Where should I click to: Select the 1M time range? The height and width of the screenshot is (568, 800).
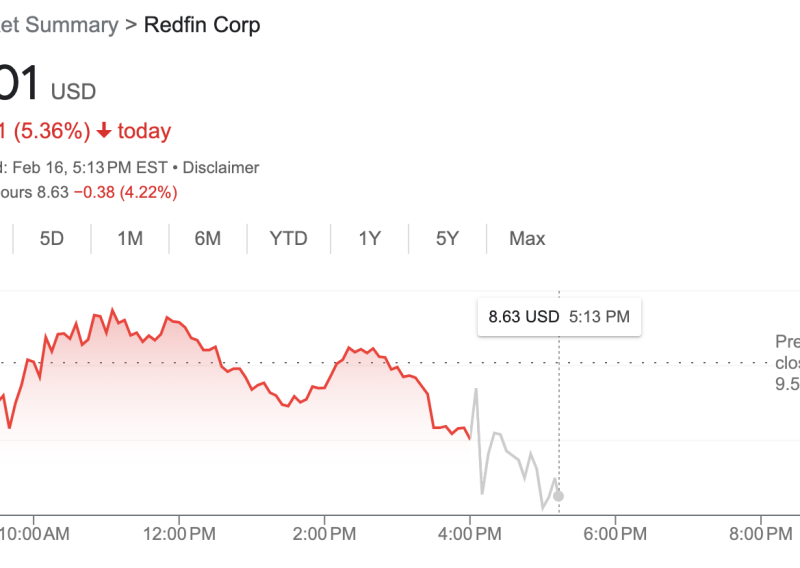[x=130, y=239]
